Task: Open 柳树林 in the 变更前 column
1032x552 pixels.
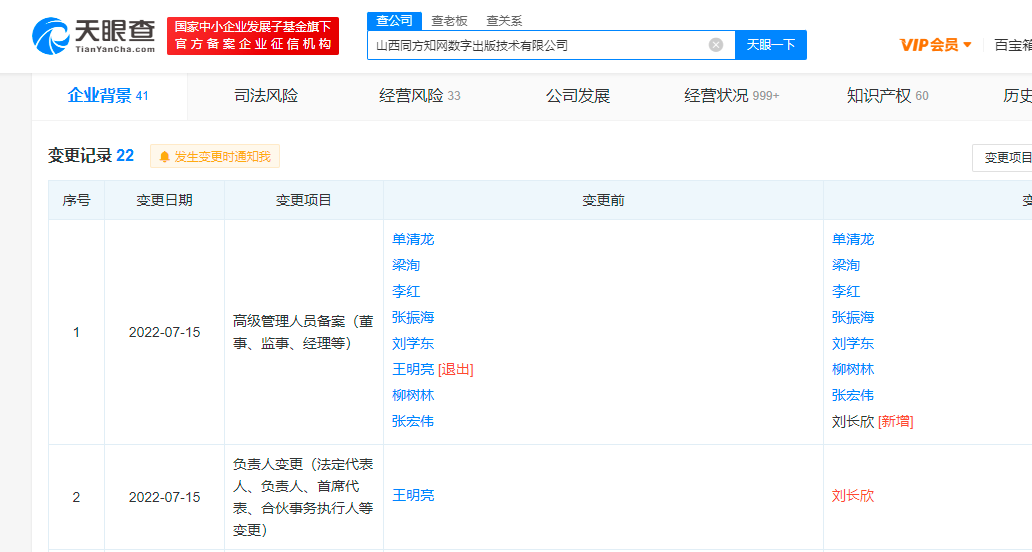Action: pyautogui.click(x=413, y=395)
